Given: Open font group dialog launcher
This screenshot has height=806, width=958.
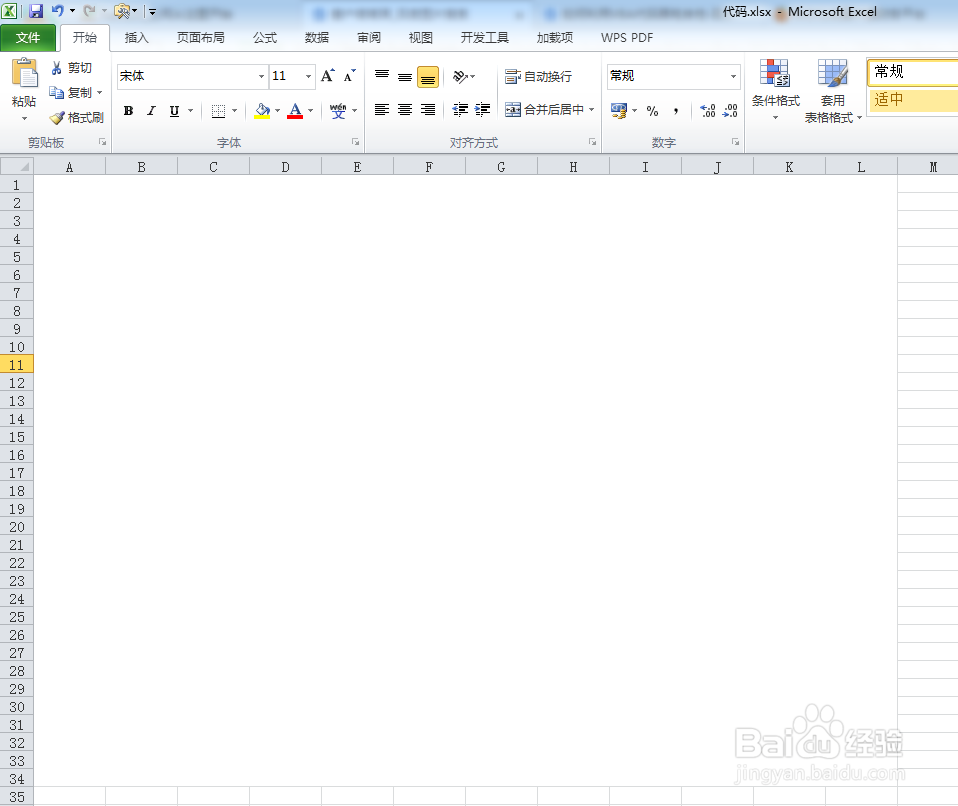Looking at the screenshot, I should (356, 142).
